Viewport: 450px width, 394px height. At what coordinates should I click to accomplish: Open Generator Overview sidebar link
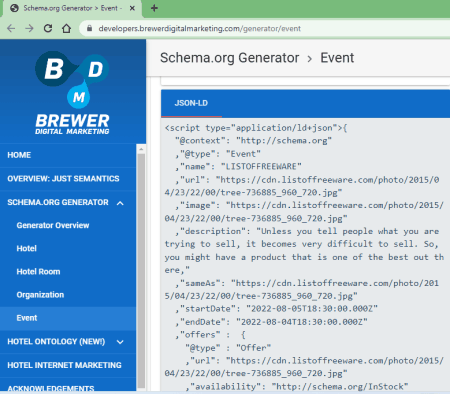coord(53,225)
